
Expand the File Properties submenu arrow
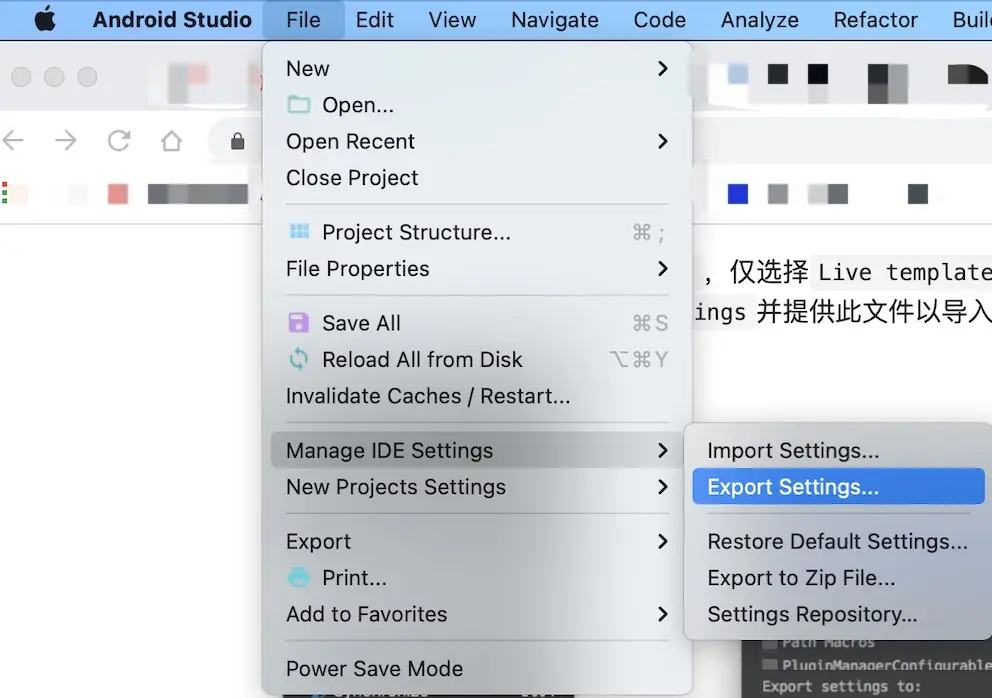(662, 268)
